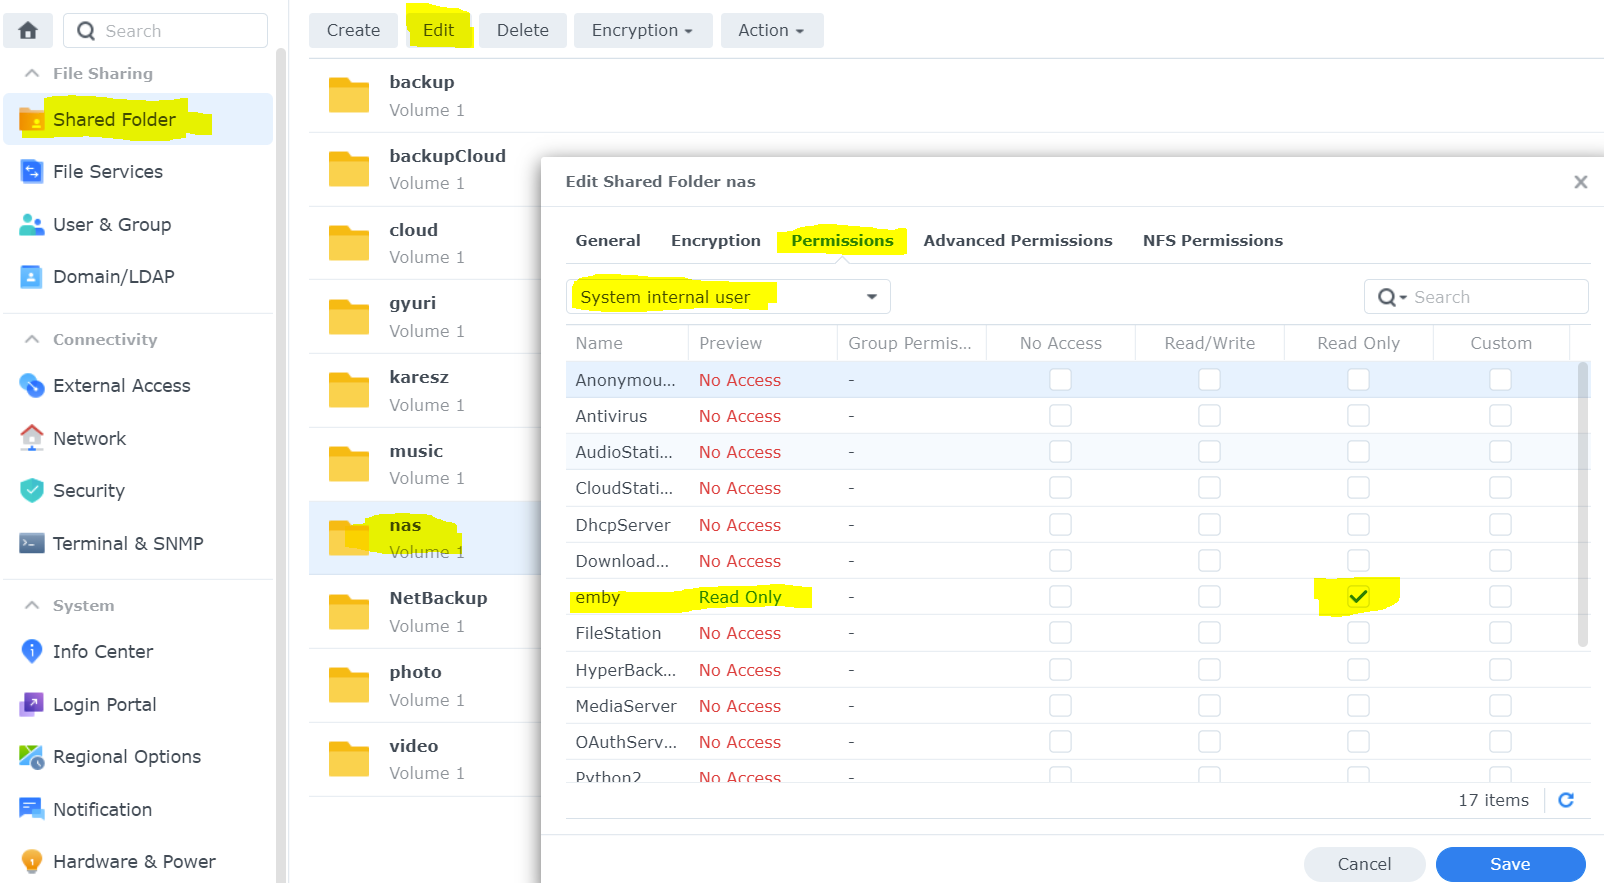Click the Edit button
Image resolution: width=1604 pixels, height=883 pixels.
coord(438,30)
